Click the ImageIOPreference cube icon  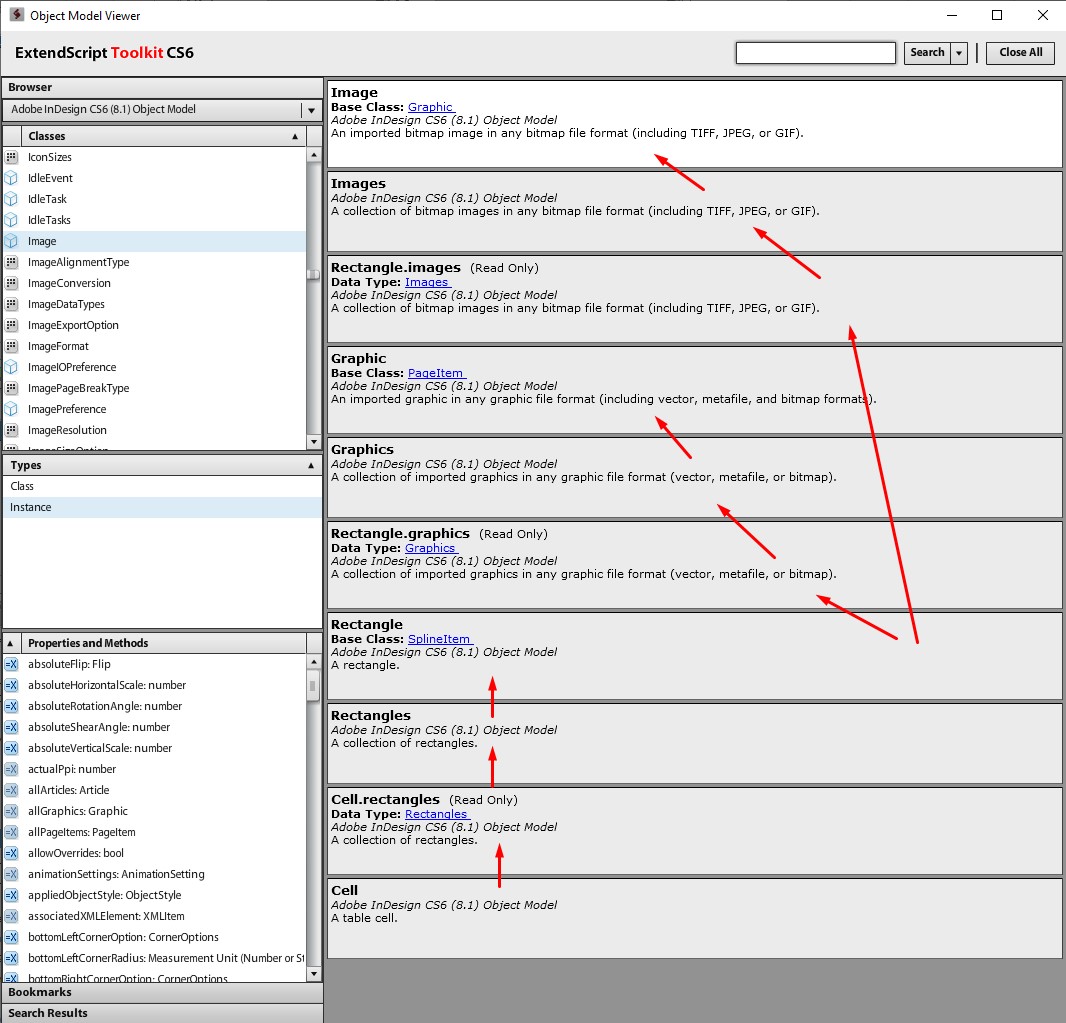pos(11,368)
